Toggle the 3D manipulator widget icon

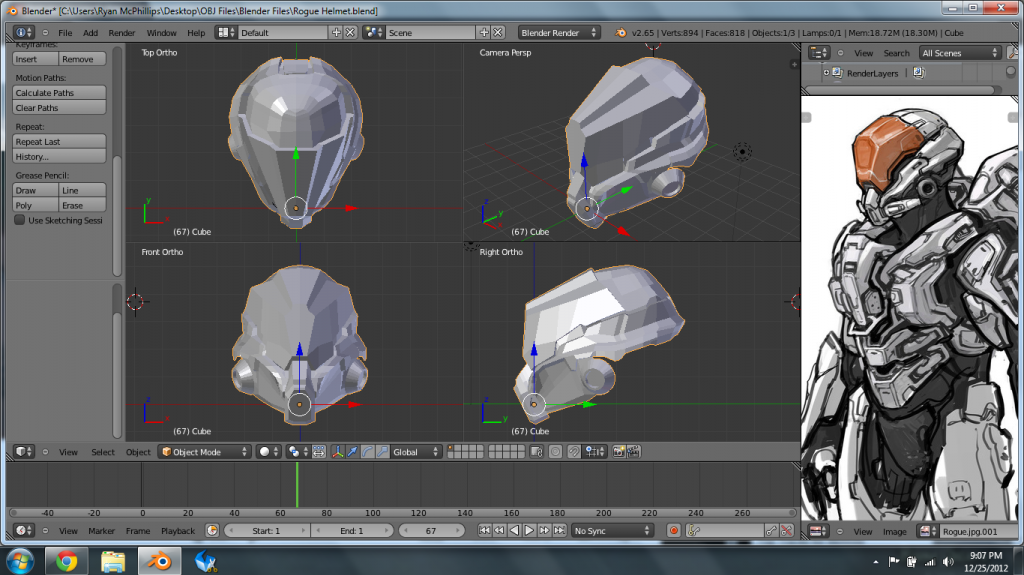337,452
